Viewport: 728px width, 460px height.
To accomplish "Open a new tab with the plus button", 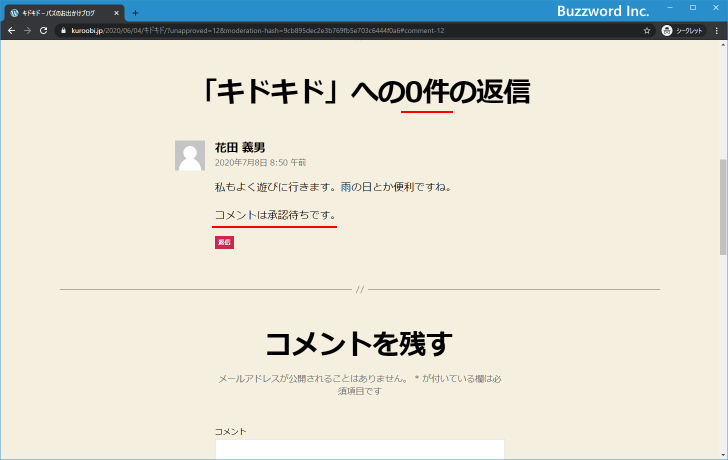I will pyautogui.click(x=135, y=13).
